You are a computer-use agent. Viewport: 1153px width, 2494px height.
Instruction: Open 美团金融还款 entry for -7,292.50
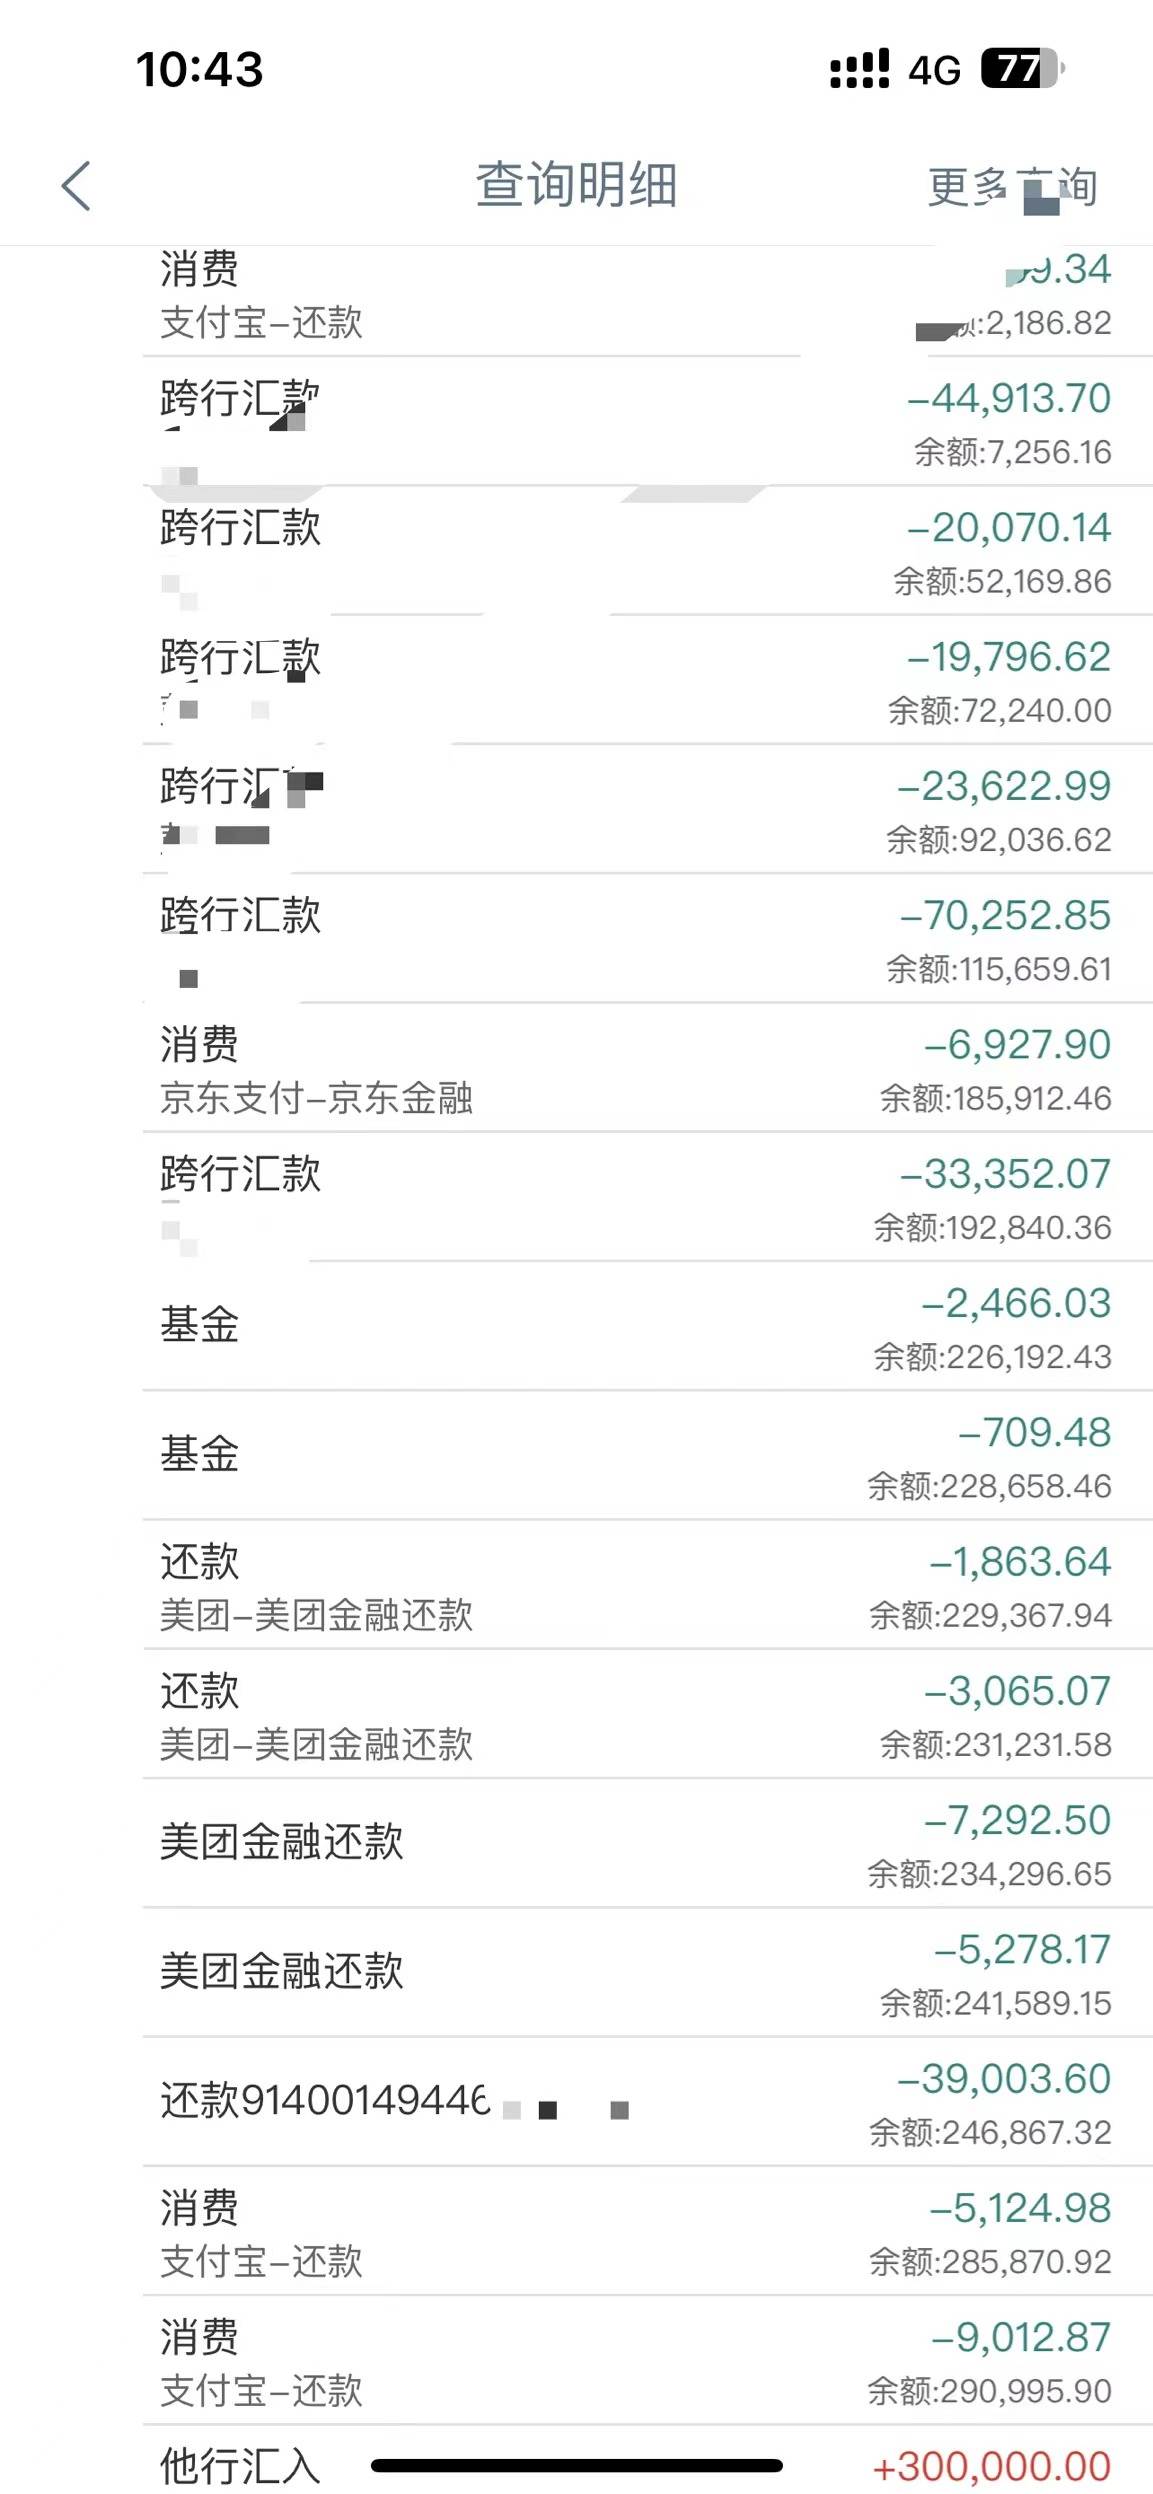pyautogui.click(x=647, y=1844)
